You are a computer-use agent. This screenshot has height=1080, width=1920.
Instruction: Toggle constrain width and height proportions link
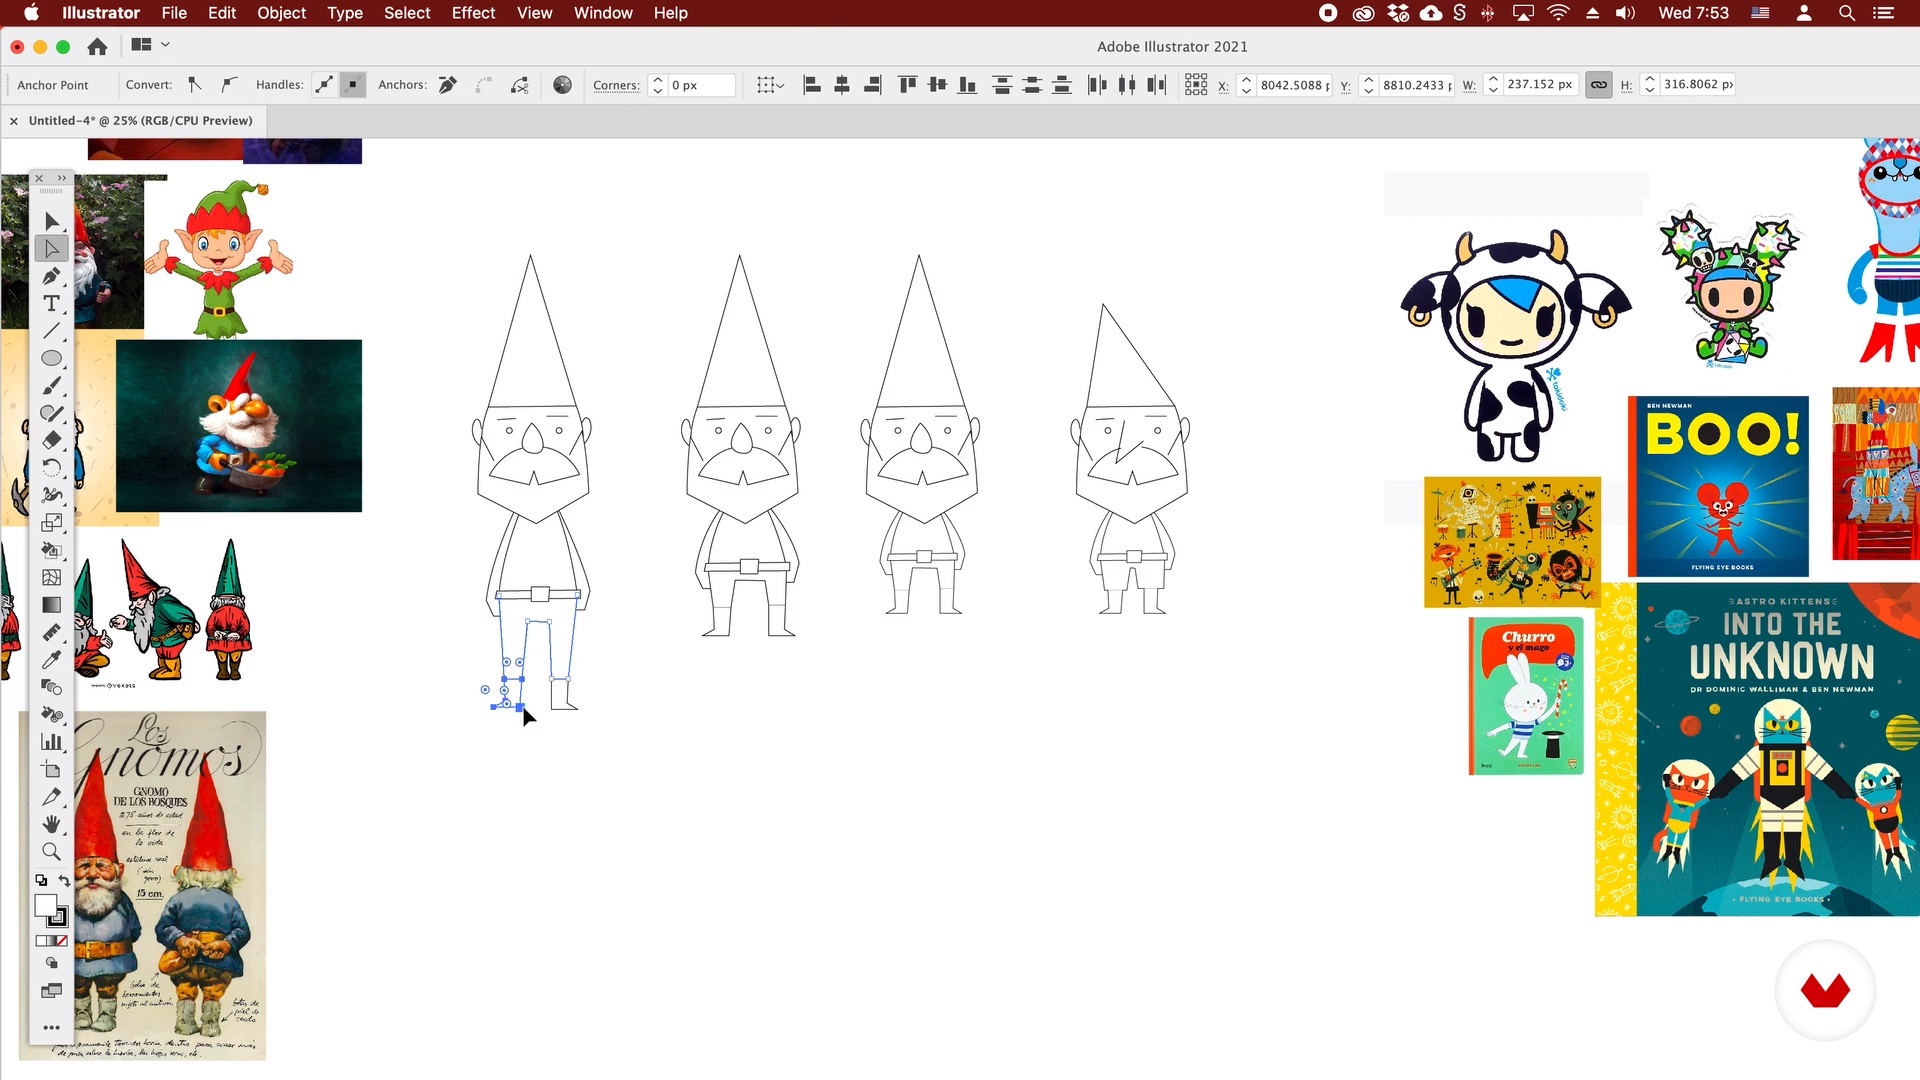point(1598,85)
